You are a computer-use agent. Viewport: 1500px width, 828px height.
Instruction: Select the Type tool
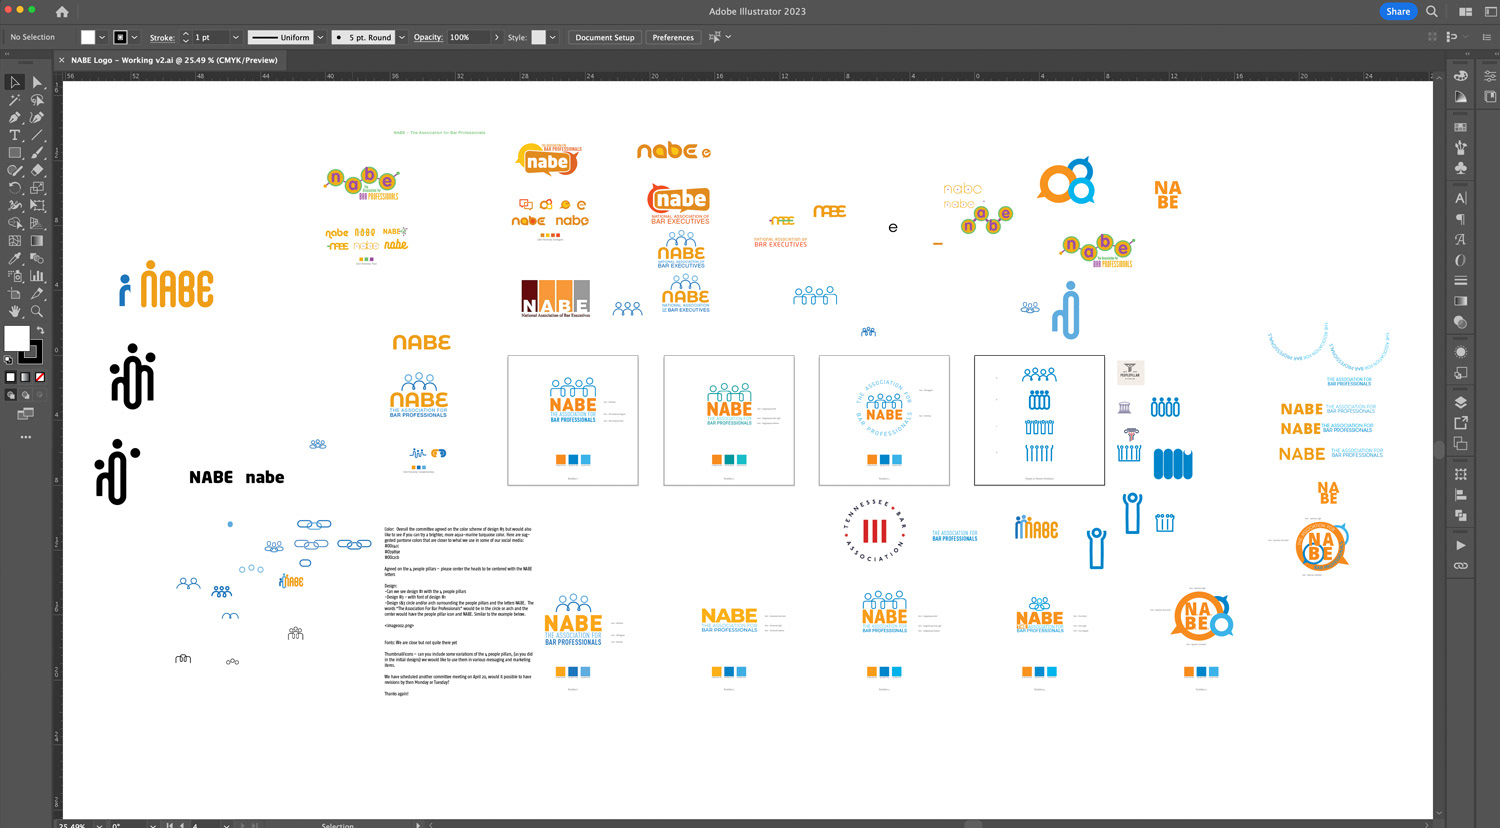15,135
